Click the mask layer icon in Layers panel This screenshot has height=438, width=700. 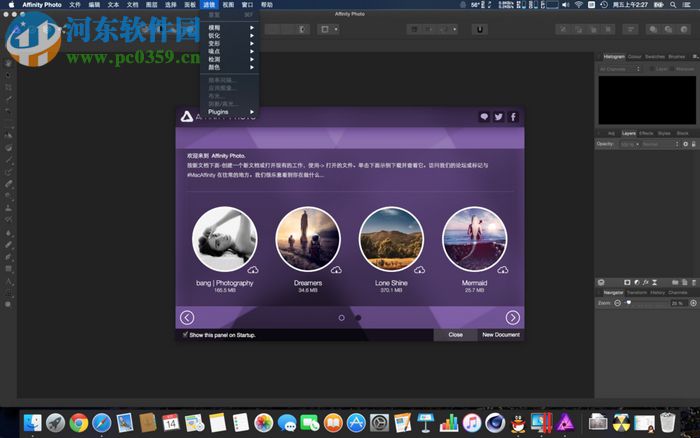(627, 282)
